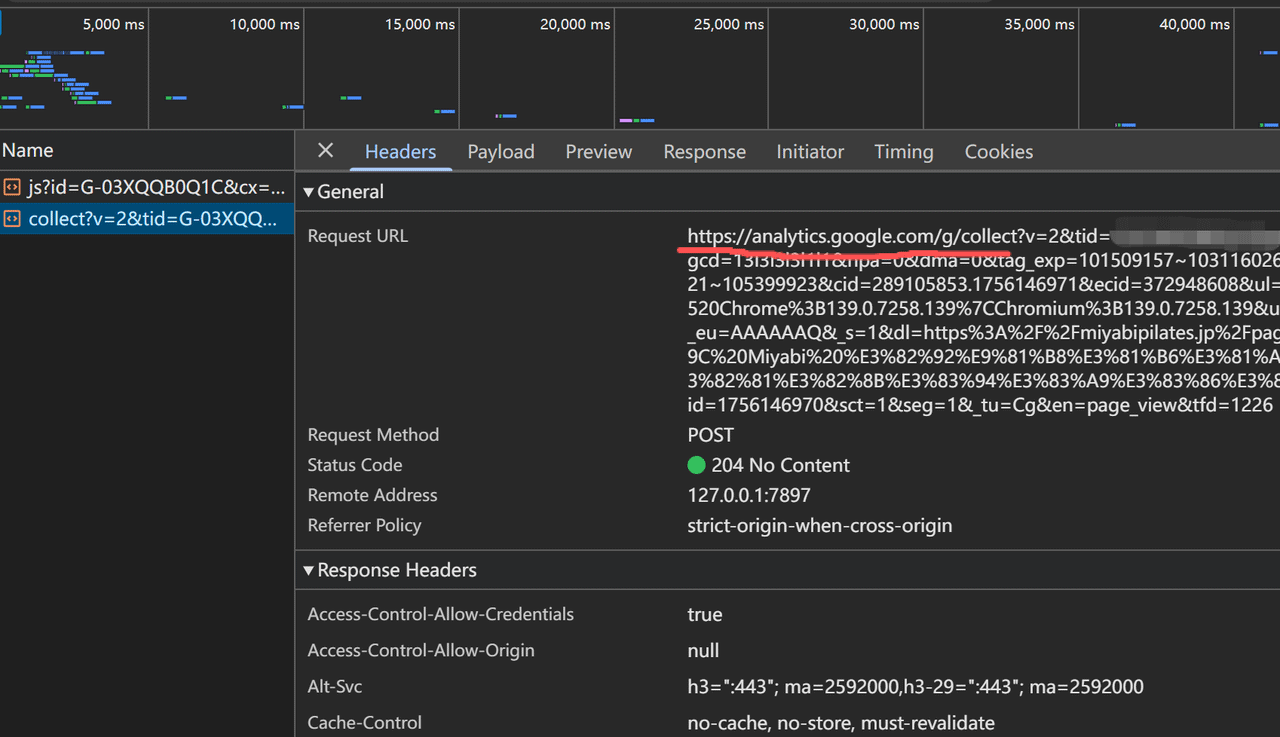Select the collect?v=2&tid request row
The height and width of the screenshot is (737, 1280).
click(152, 219)
